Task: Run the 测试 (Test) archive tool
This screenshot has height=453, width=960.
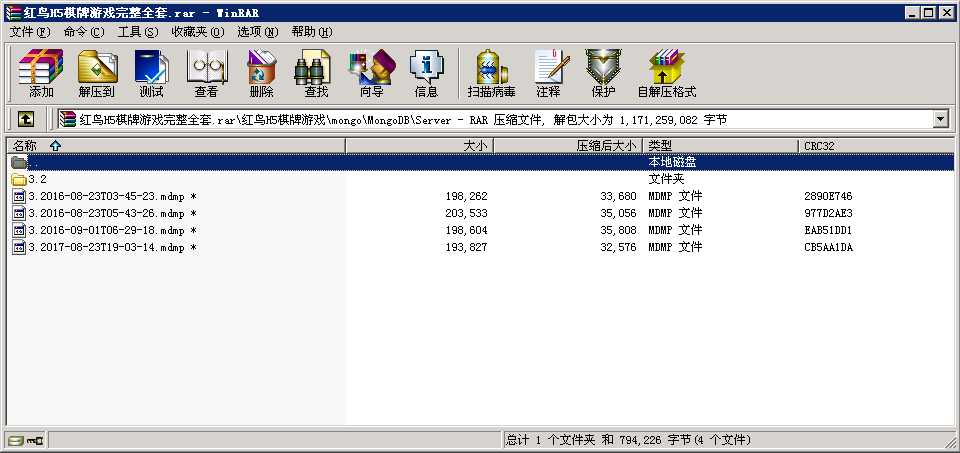Action: pos(151,73)
